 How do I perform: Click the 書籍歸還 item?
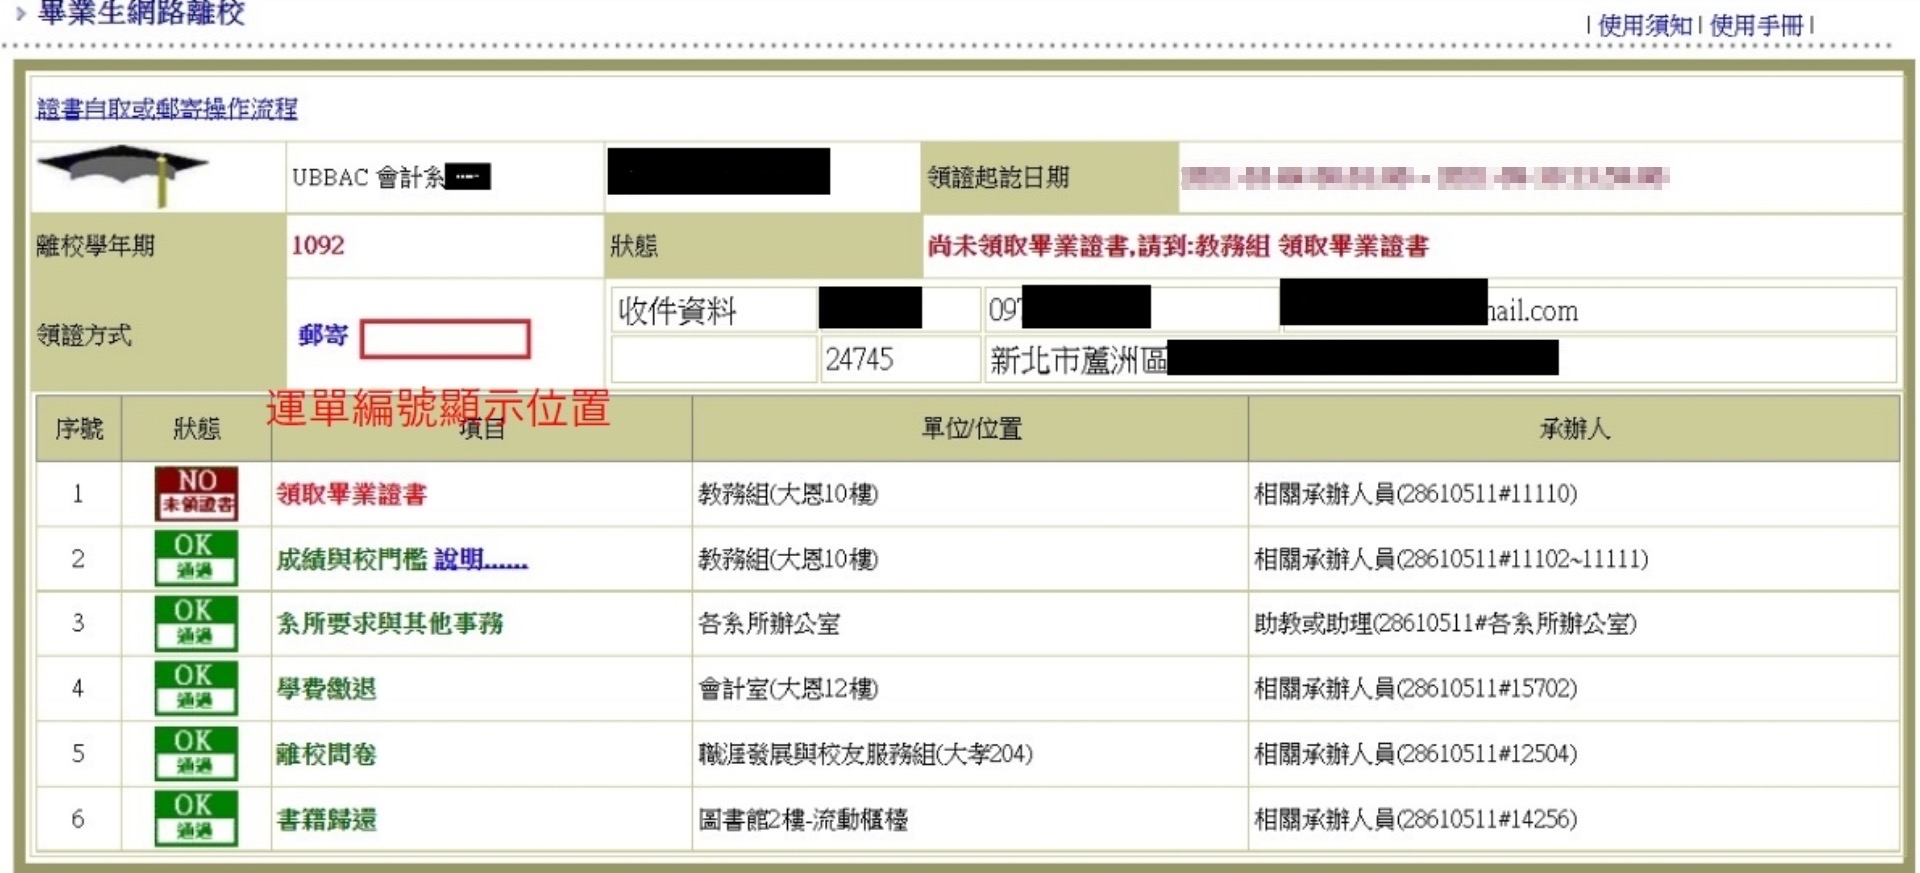[x=326, y=819]
